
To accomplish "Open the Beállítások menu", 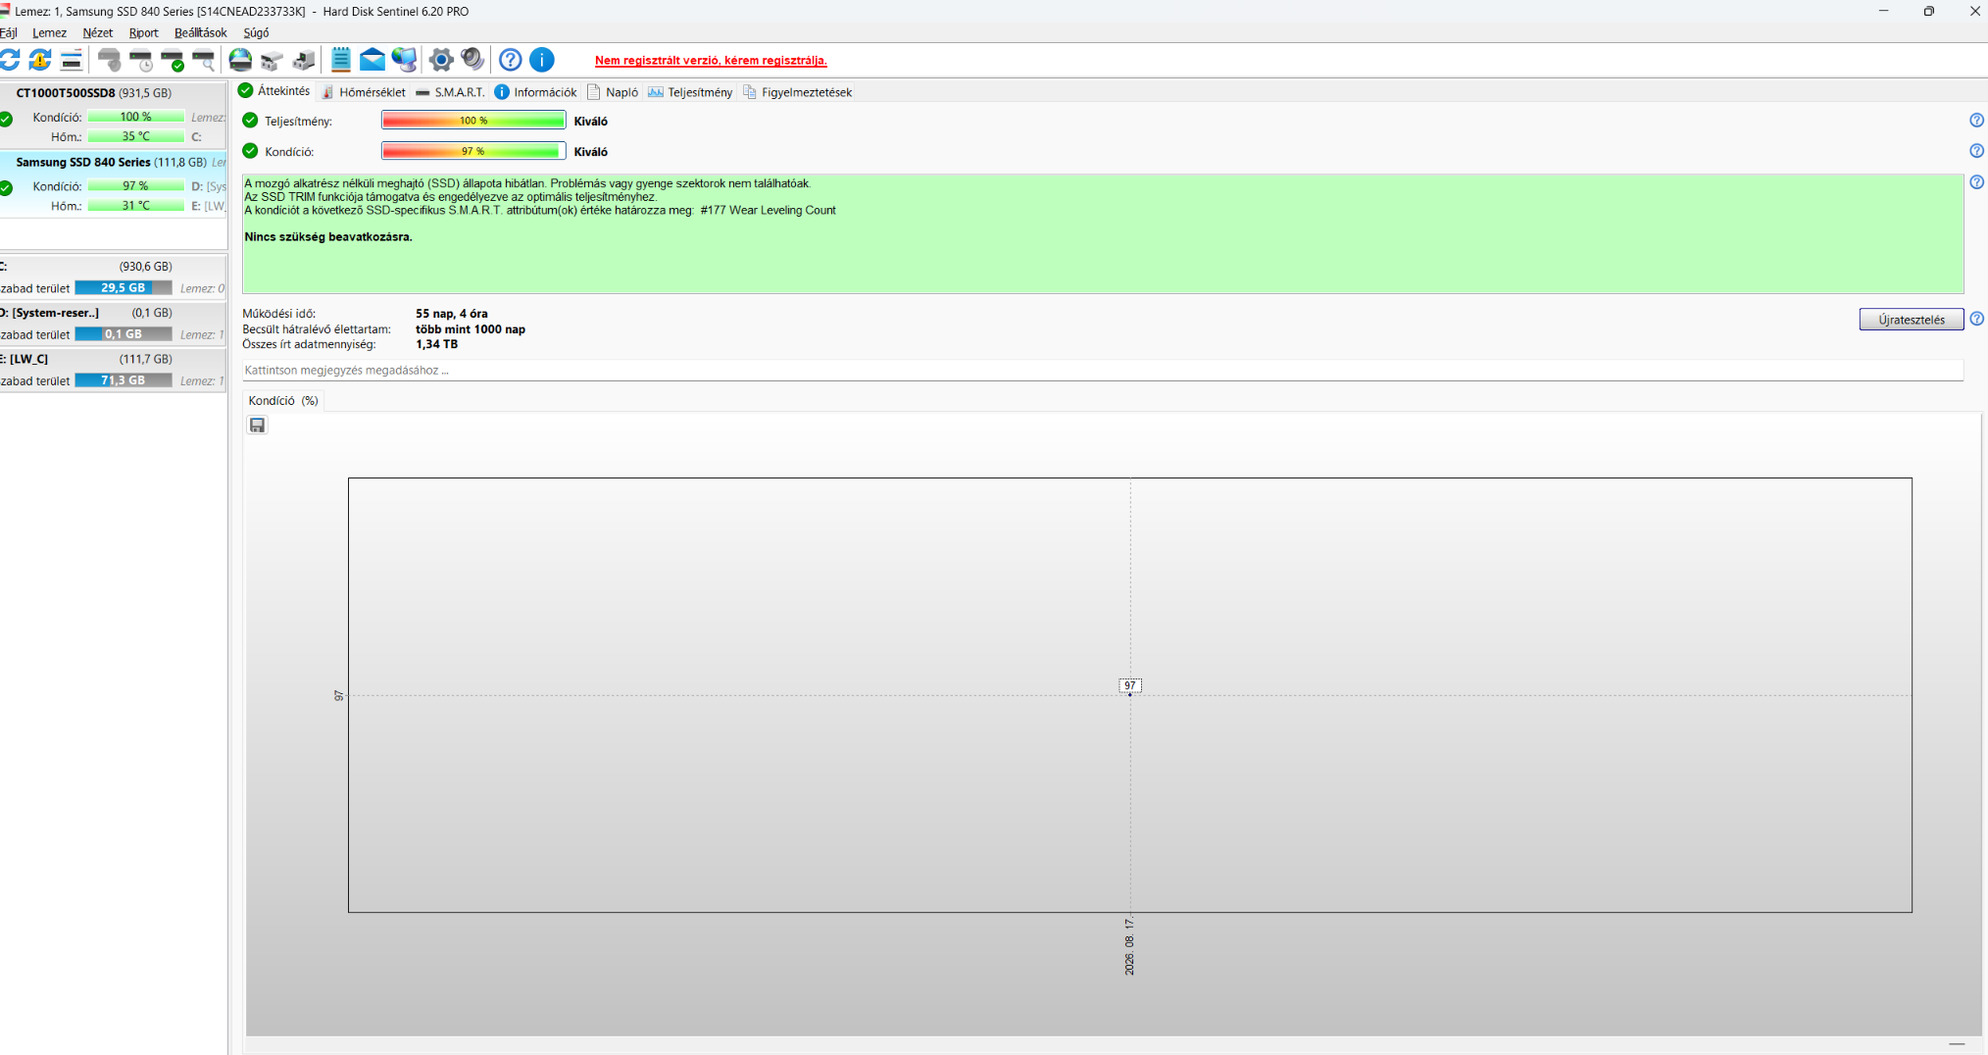I will click(x=200, y=33).
